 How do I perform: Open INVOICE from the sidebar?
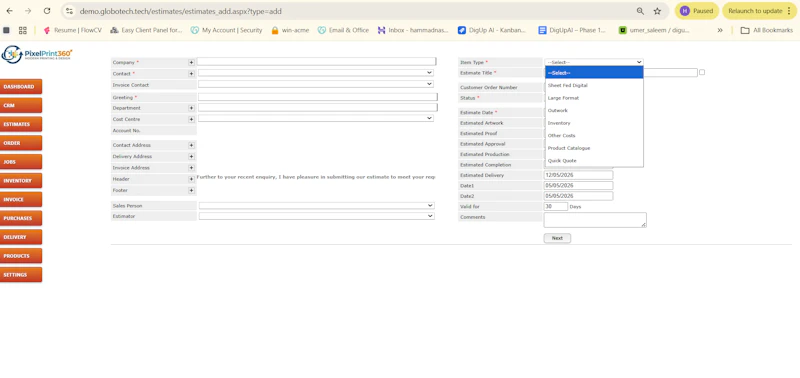21,199
